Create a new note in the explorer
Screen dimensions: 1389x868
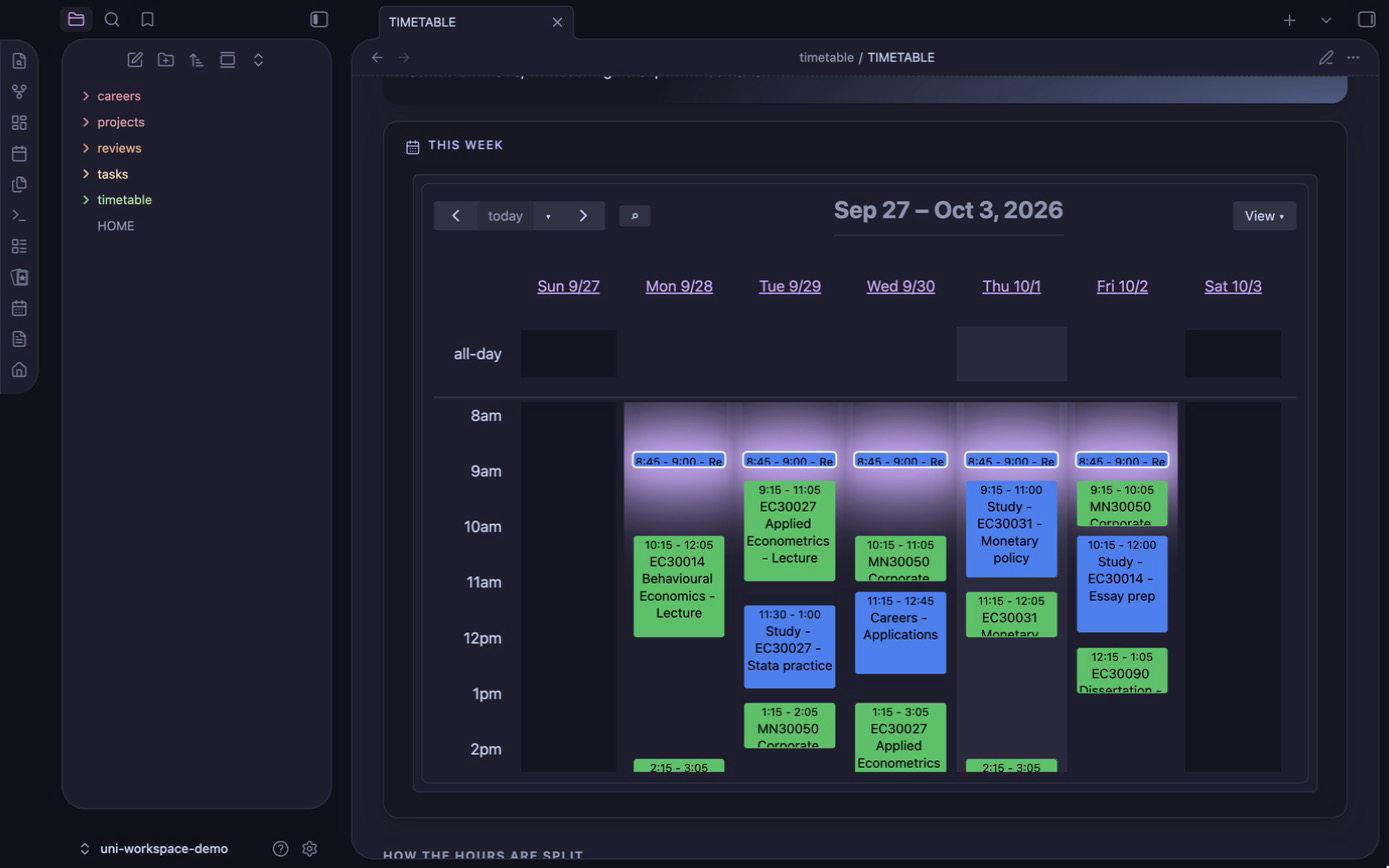point(135,60)
